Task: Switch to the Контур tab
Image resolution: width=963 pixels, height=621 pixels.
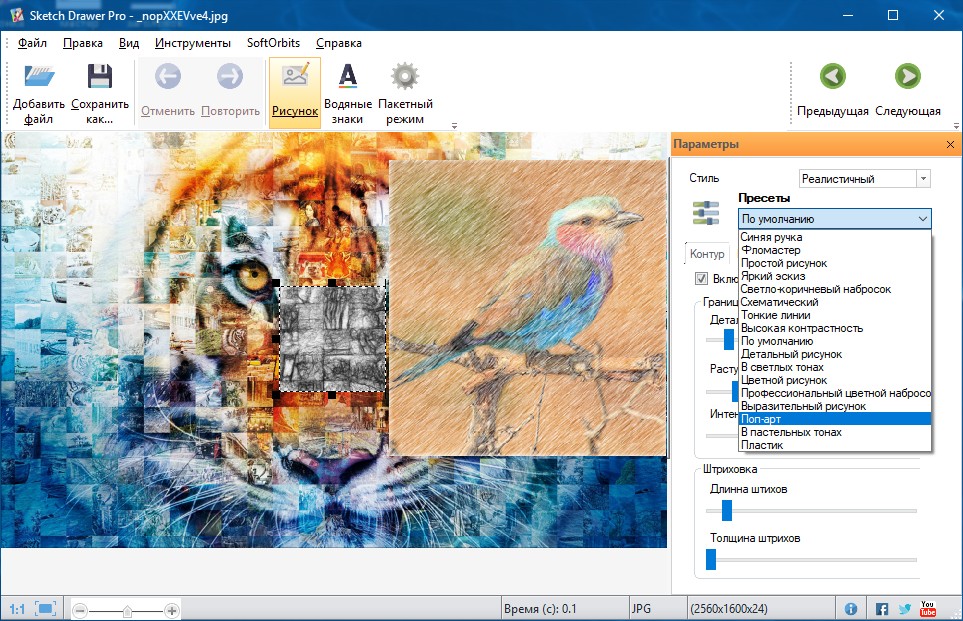Action: [x=707, y=253]
